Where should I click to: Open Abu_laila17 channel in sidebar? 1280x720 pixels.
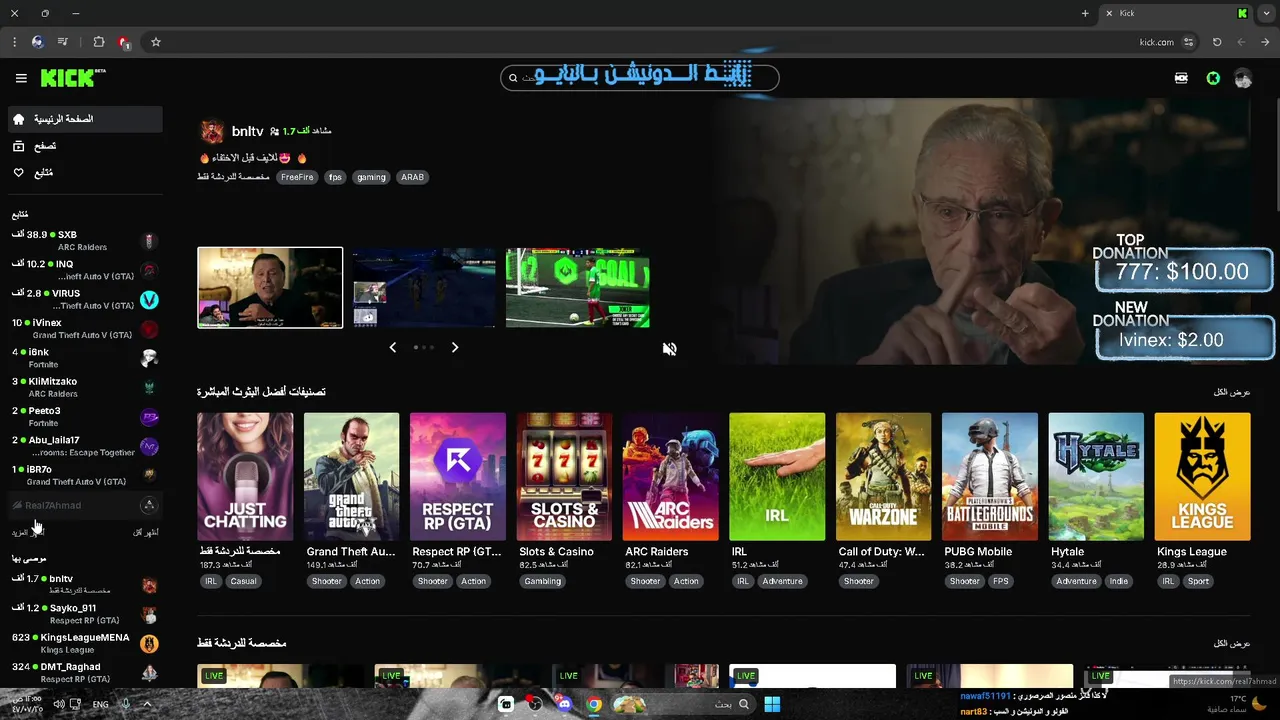click(x=85, y=446)
